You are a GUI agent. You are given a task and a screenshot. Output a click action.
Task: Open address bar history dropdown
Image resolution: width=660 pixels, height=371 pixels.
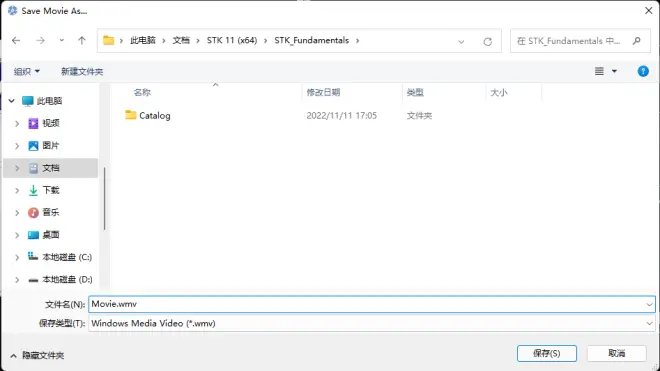[461, 41]
